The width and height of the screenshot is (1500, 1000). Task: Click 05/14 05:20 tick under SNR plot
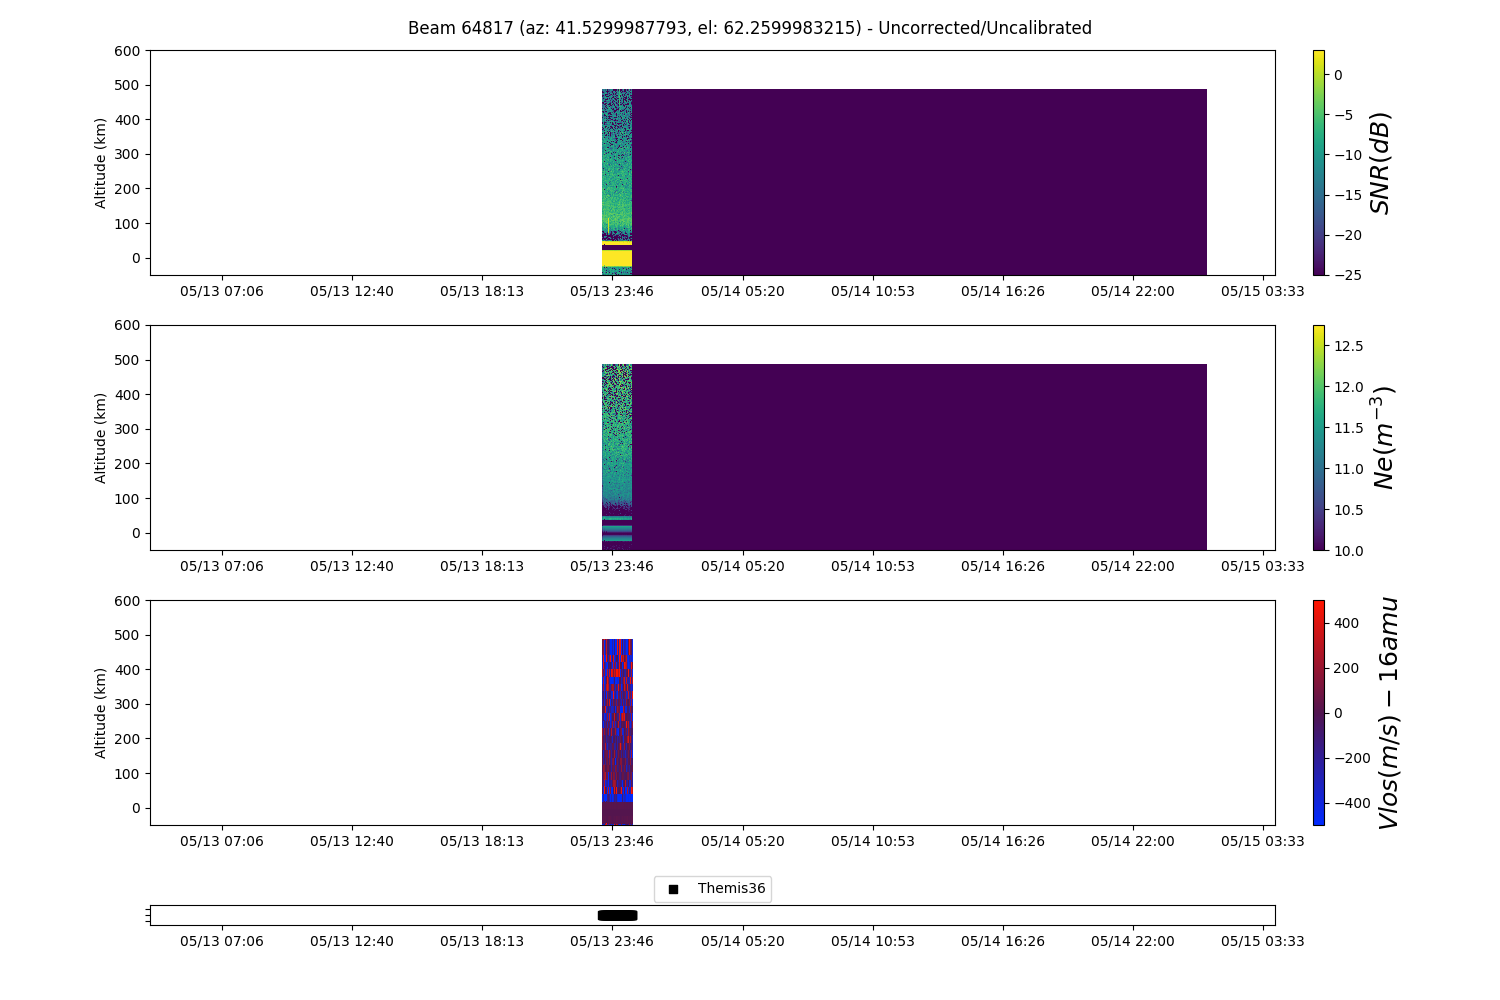pyautogui.click(x=742, y=291)
